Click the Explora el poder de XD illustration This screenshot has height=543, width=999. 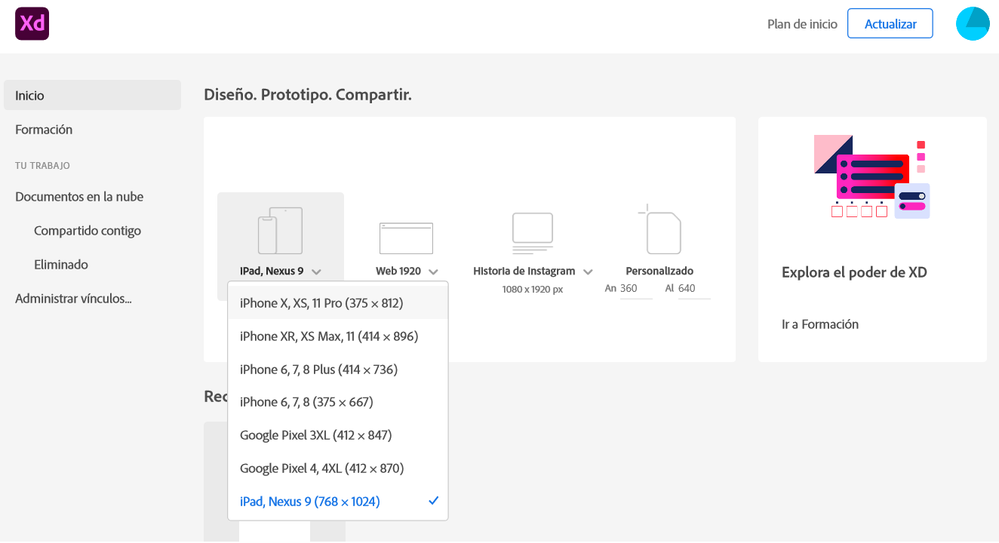[872, 177]
